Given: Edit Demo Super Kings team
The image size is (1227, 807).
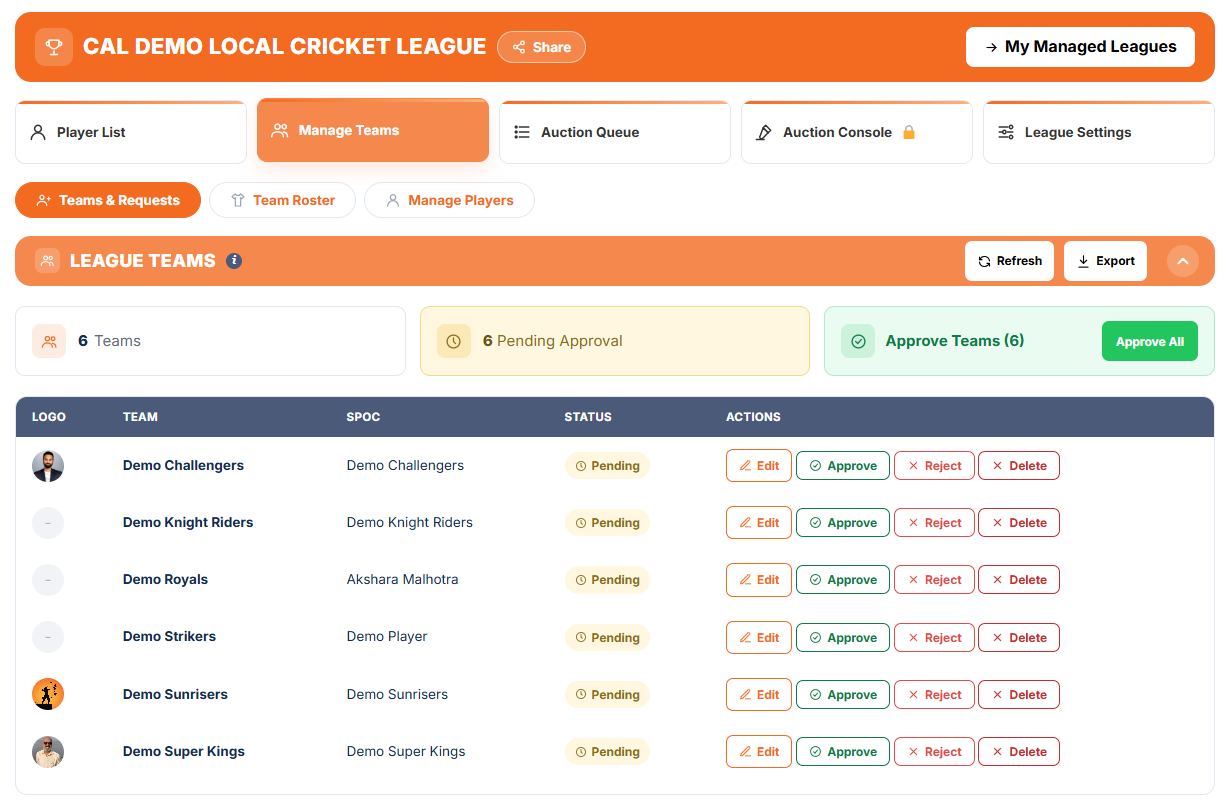Looking at the screenshot, I should (759, 752).
